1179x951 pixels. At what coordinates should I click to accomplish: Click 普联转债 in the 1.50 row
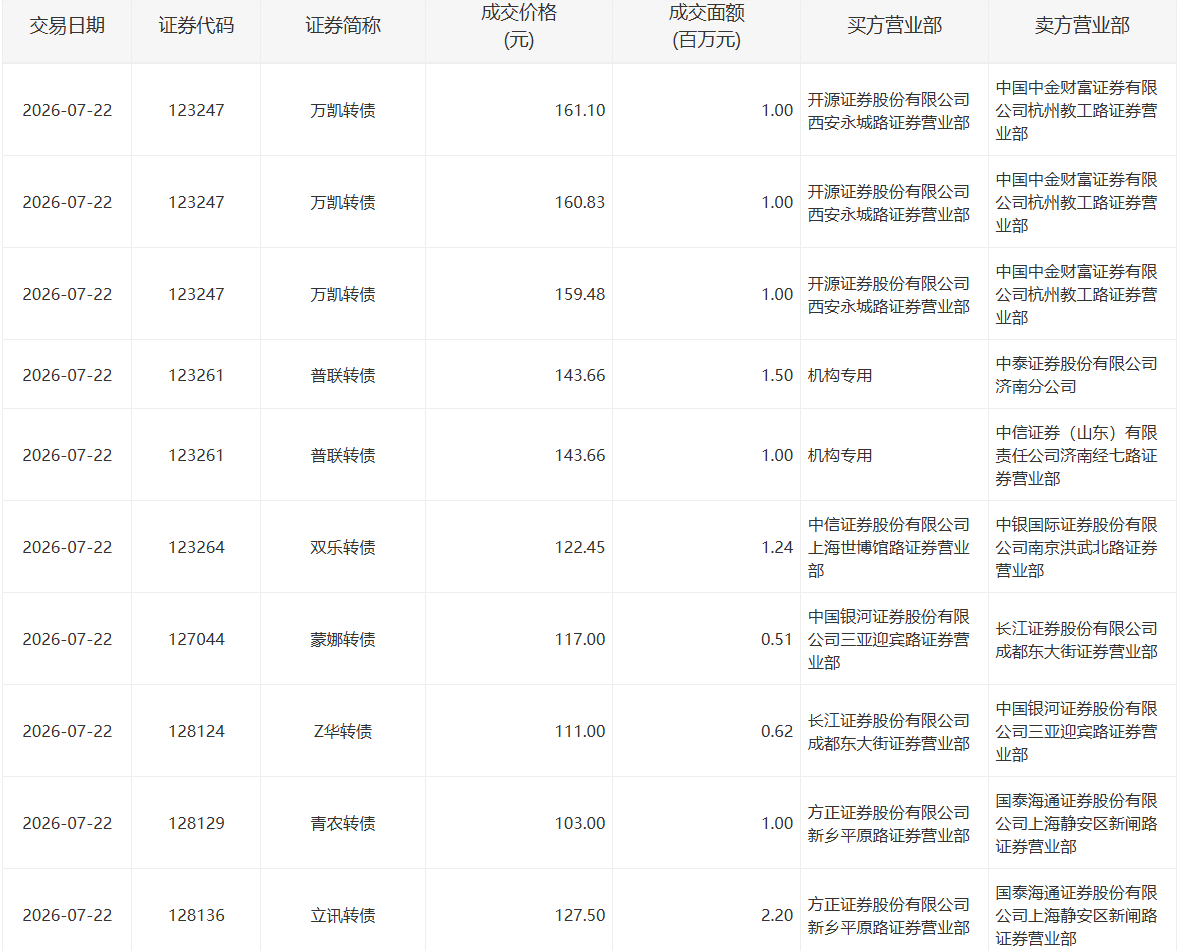(x=343, y=375)
